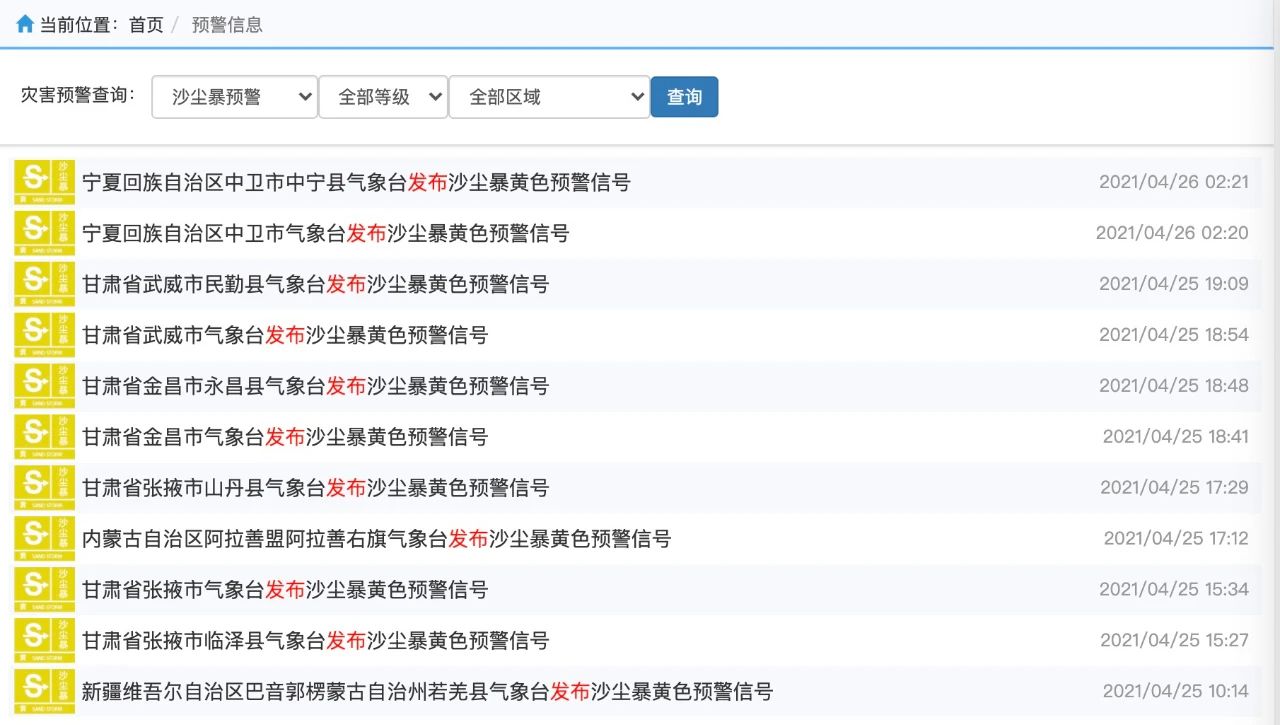Click sandstorm icon beside 张掖市山丹县 warning
Screen dimensions: 1280x725
45,488
